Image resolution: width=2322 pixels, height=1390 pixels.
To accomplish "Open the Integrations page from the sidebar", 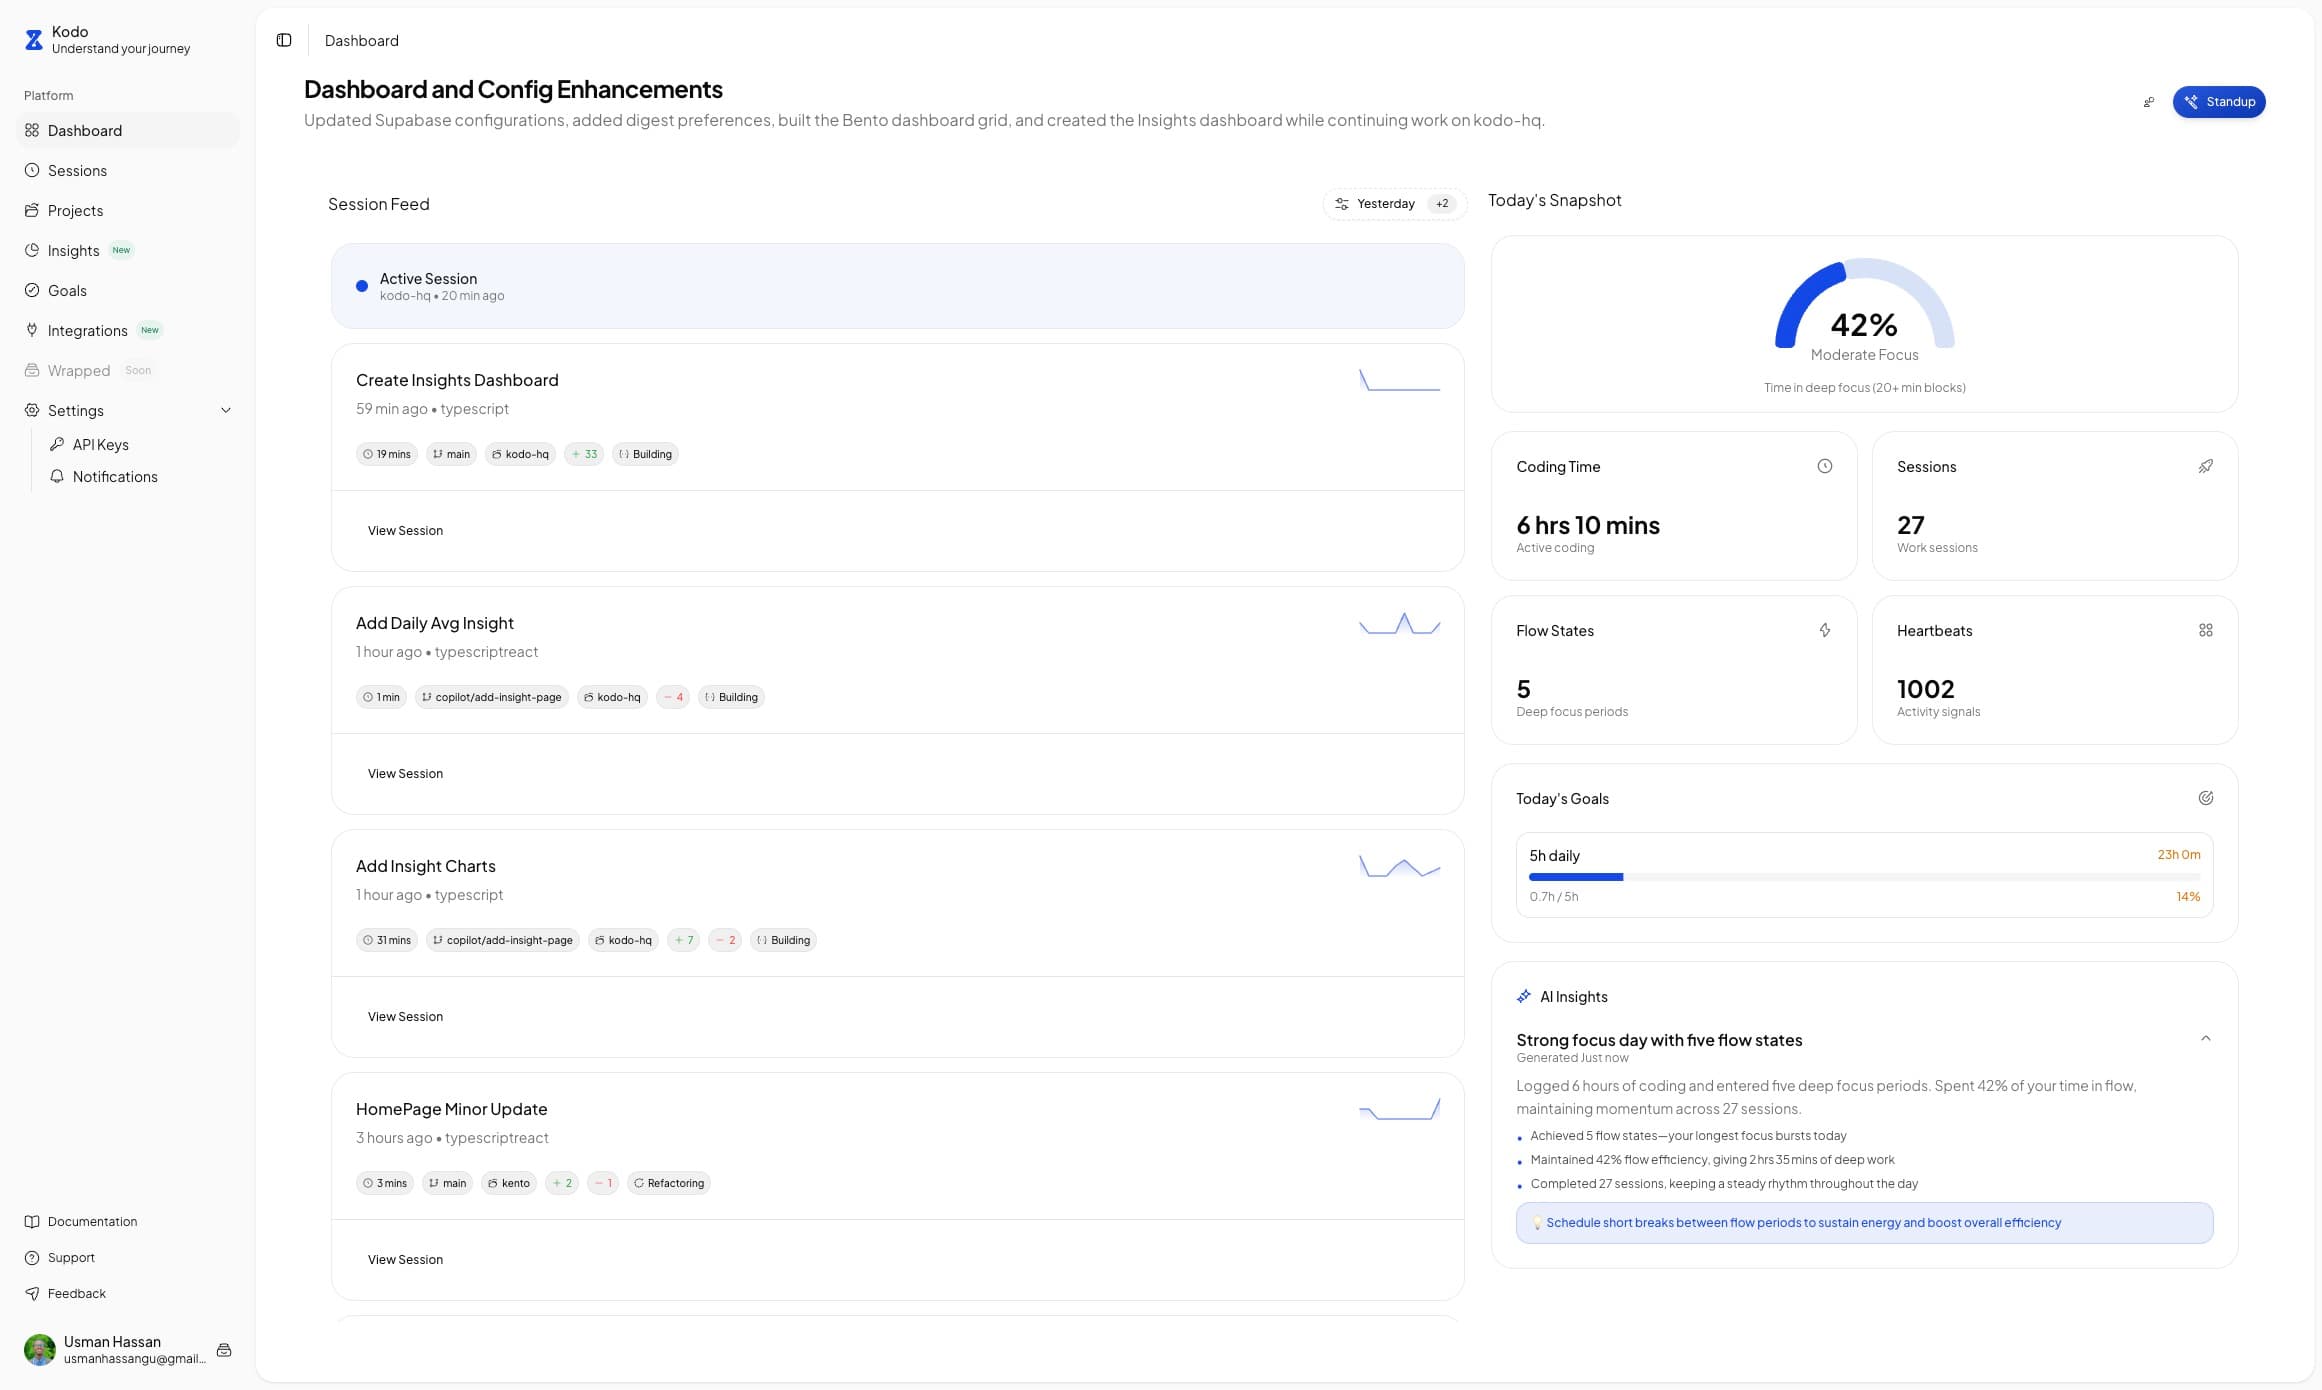I will 88,330.
